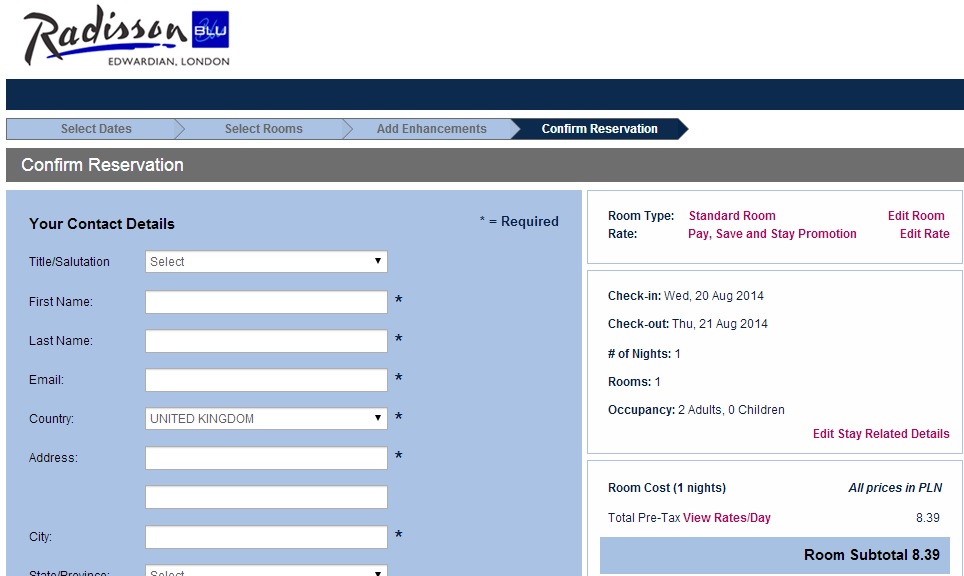Click the Radisson Blu Edwardian logo

tap(127, 36)
